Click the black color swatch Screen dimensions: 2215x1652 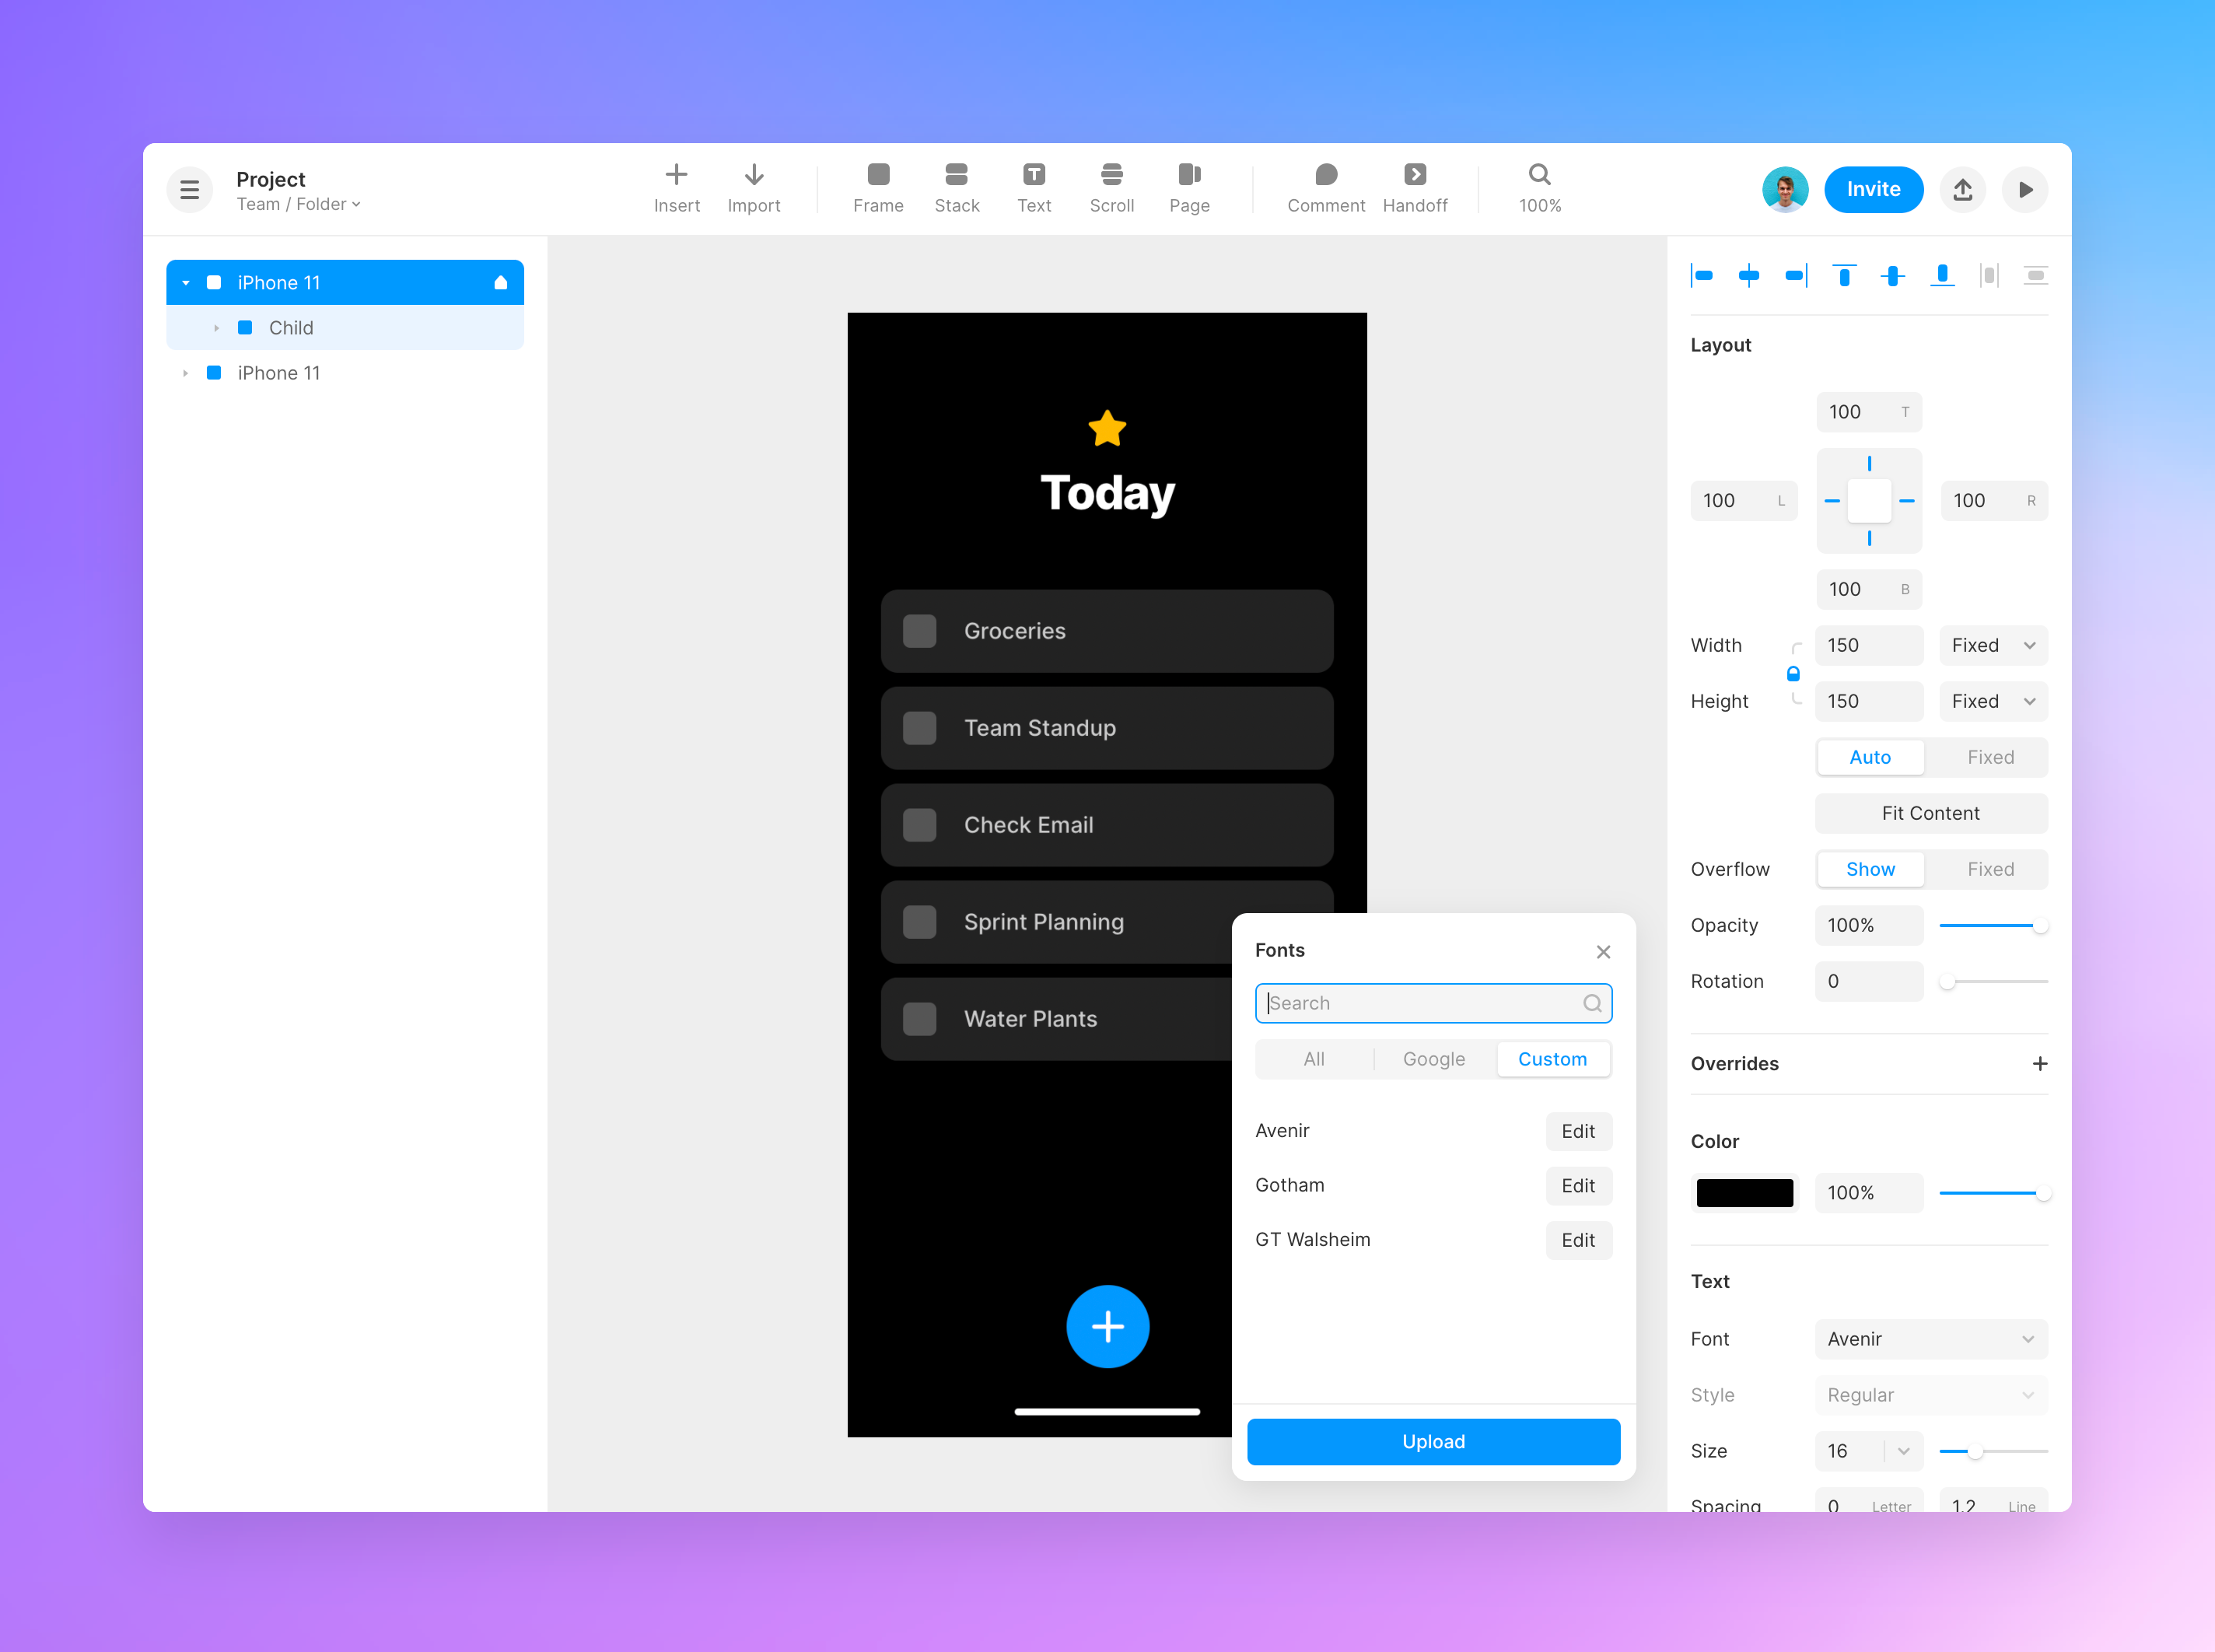click(x=1745, y=1194)
